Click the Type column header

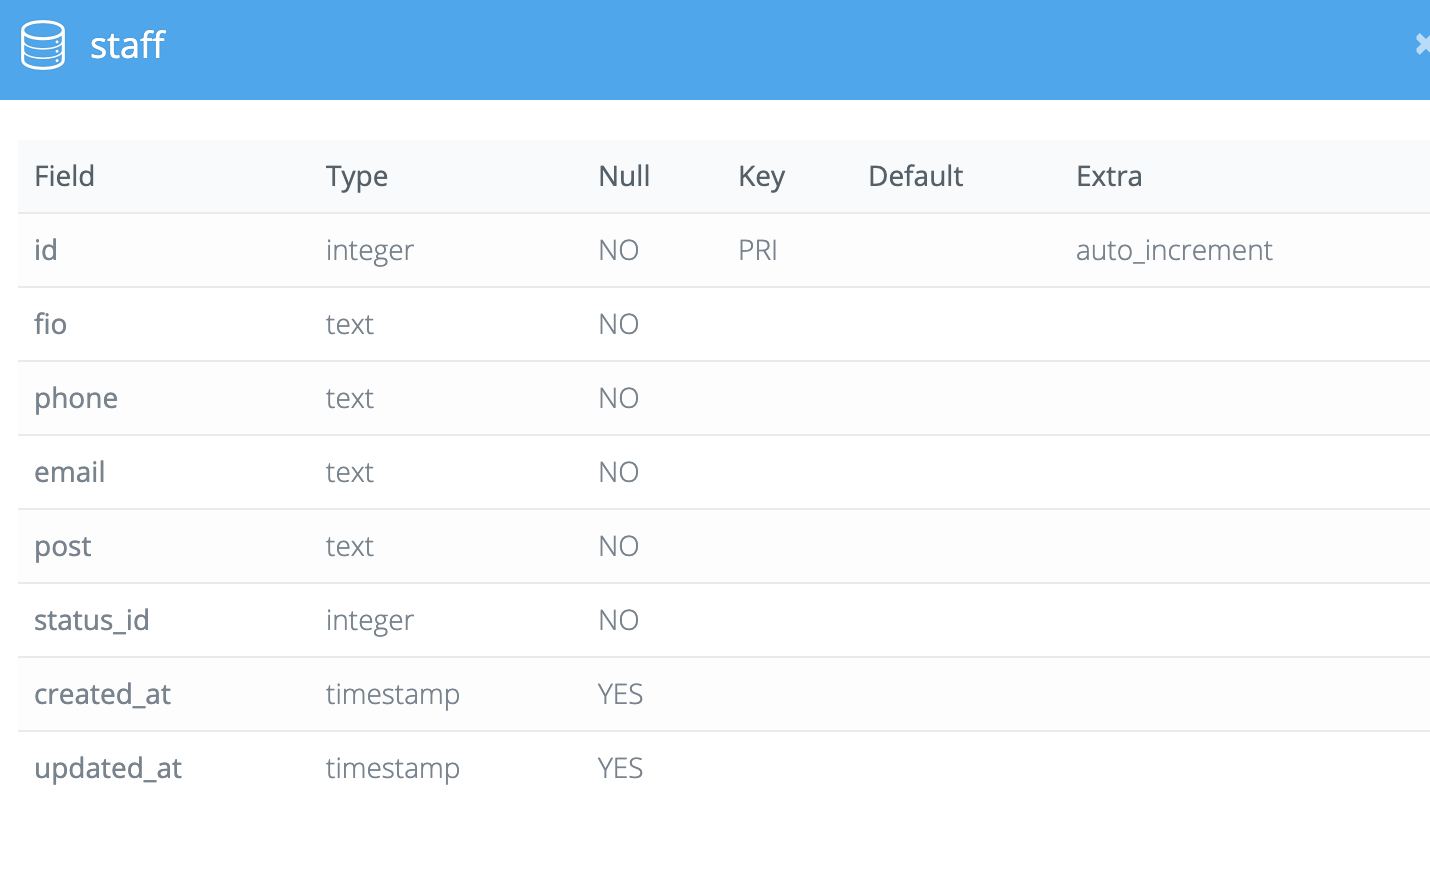coord(356,176)
